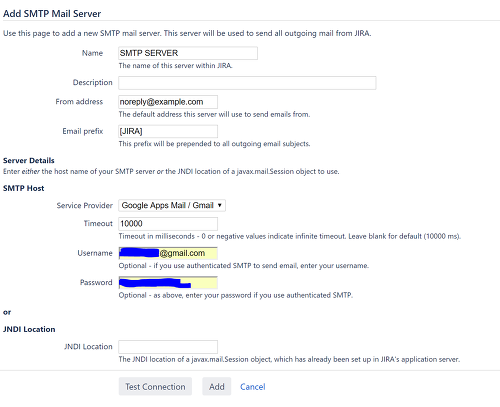
Task: Open the Service Provider dropdown
Action: coord(172,205)
